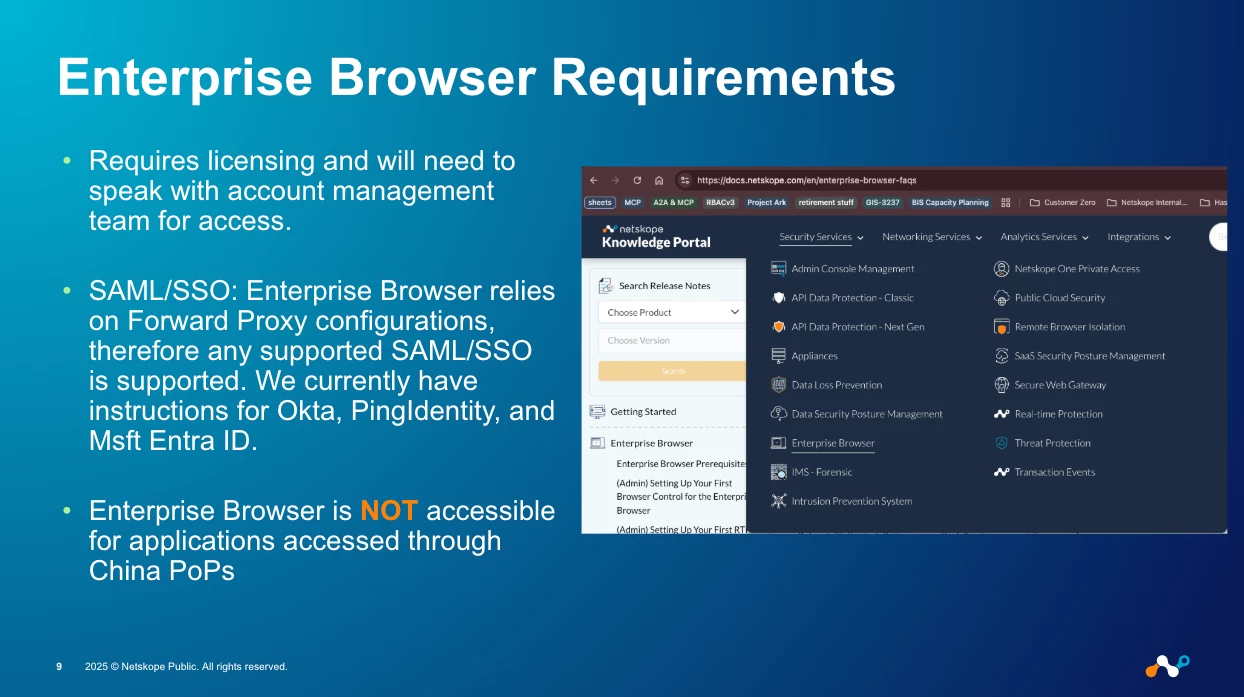The image size is (1244, 697).
Task: Click the Public Cloud Security icon
Action: [1001, 298]
